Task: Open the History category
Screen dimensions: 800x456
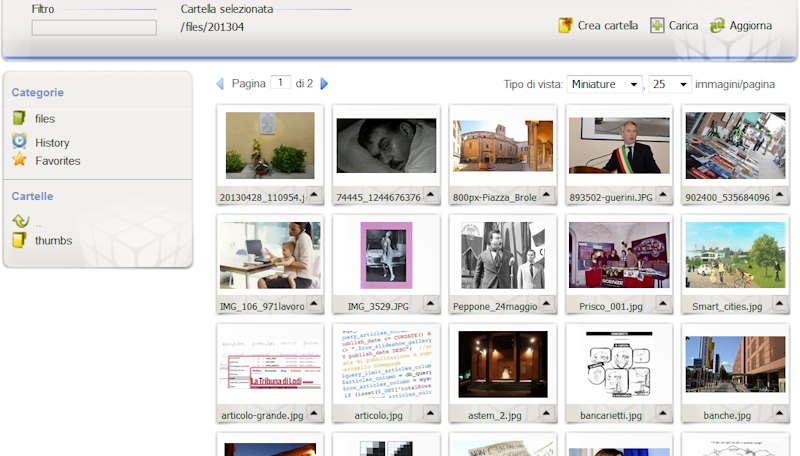Action: 52,143
